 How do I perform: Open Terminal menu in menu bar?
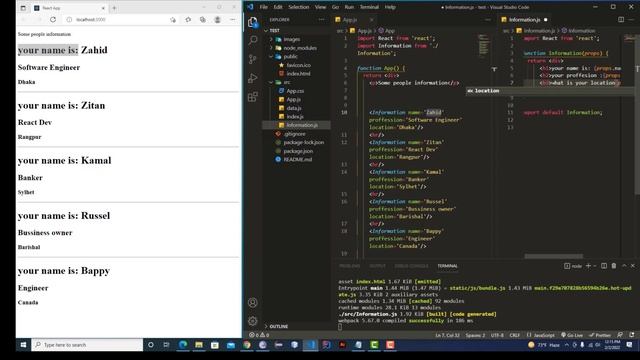tap(369, 7)
